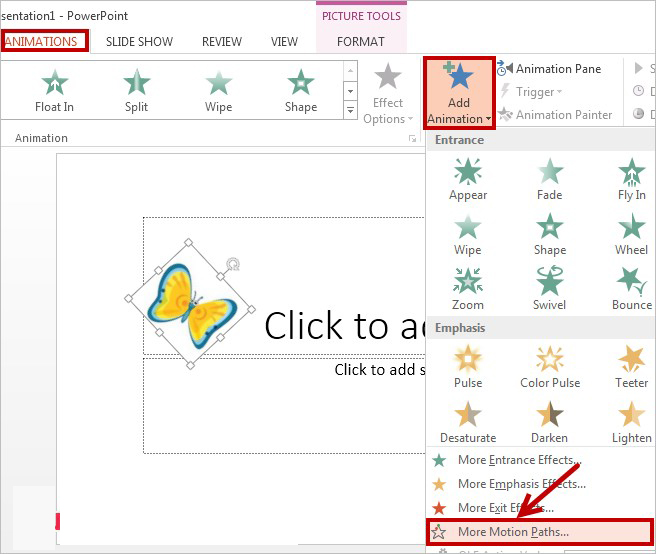Screen dimensions: 656x554
Task: Switch to the REVIEW tab
Action: click(x=222, y=41)
